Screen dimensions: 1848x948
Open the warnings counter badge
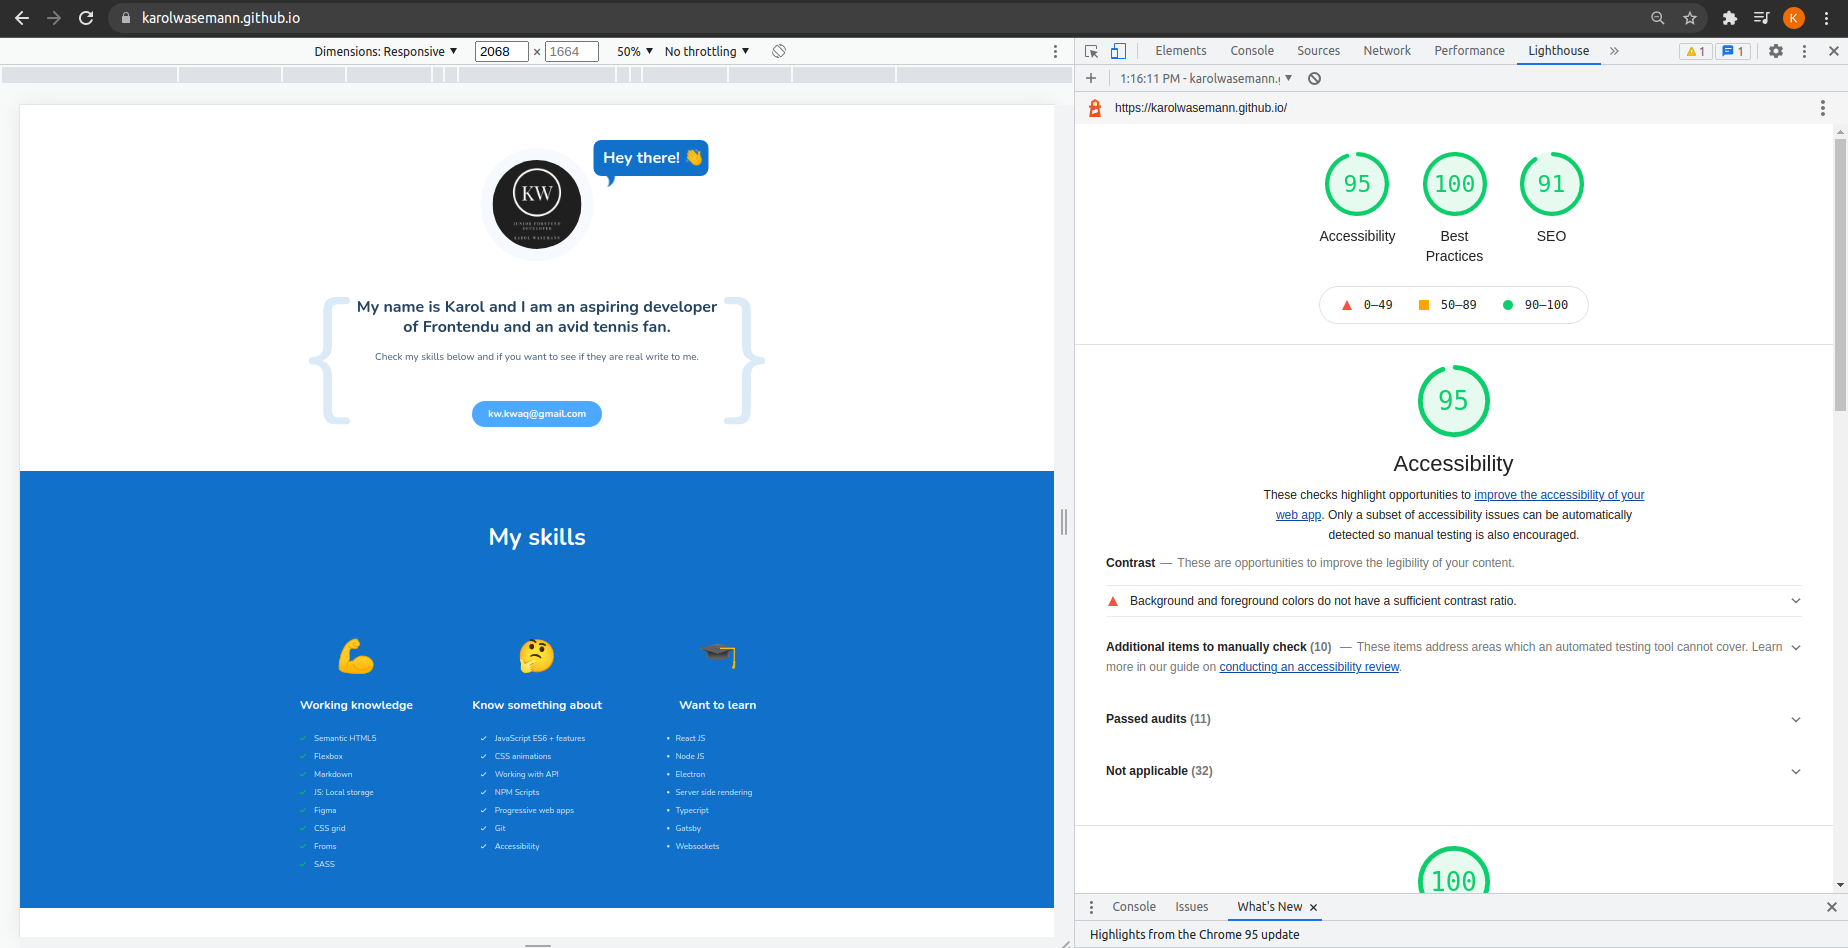1695,51
